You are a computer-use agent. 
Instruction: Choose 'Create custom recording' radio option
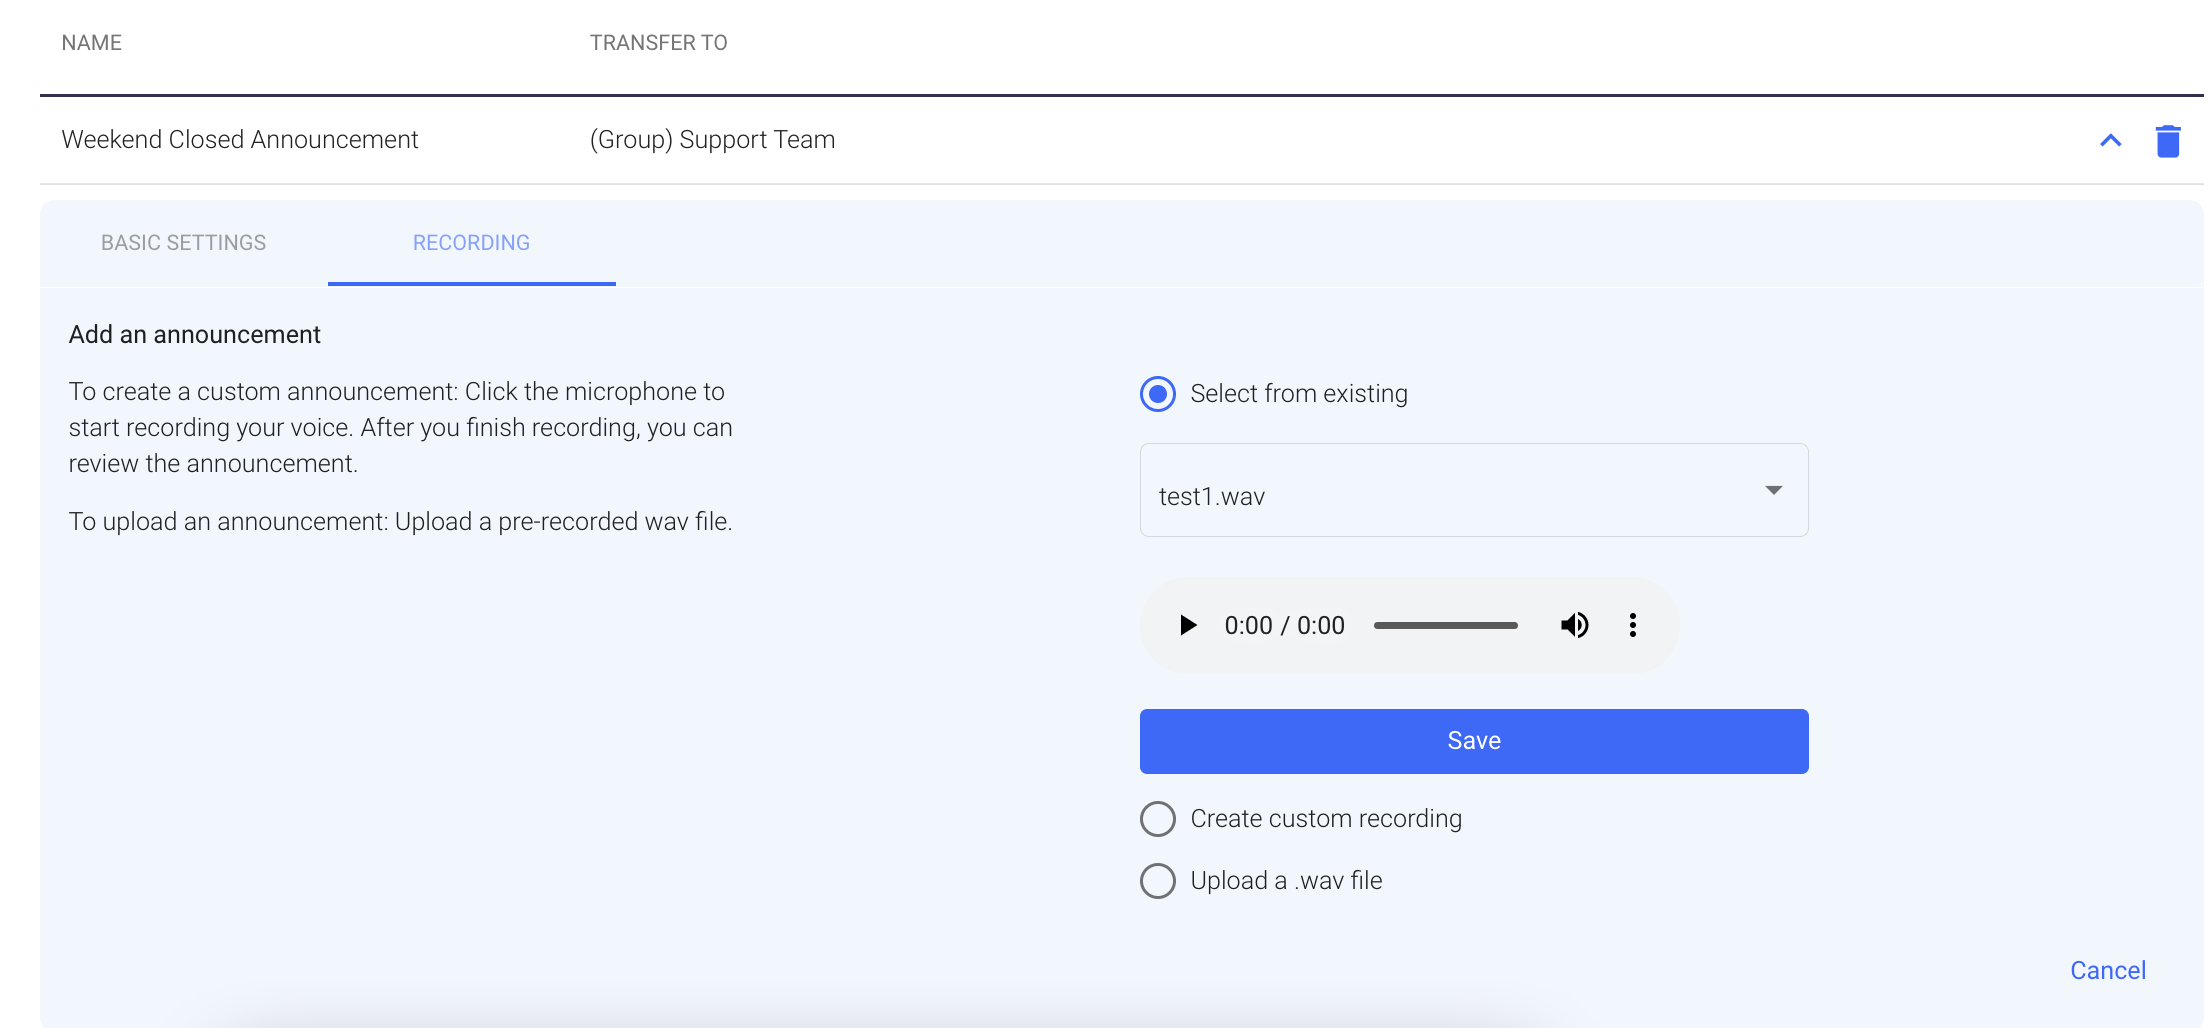(1158, 819)
